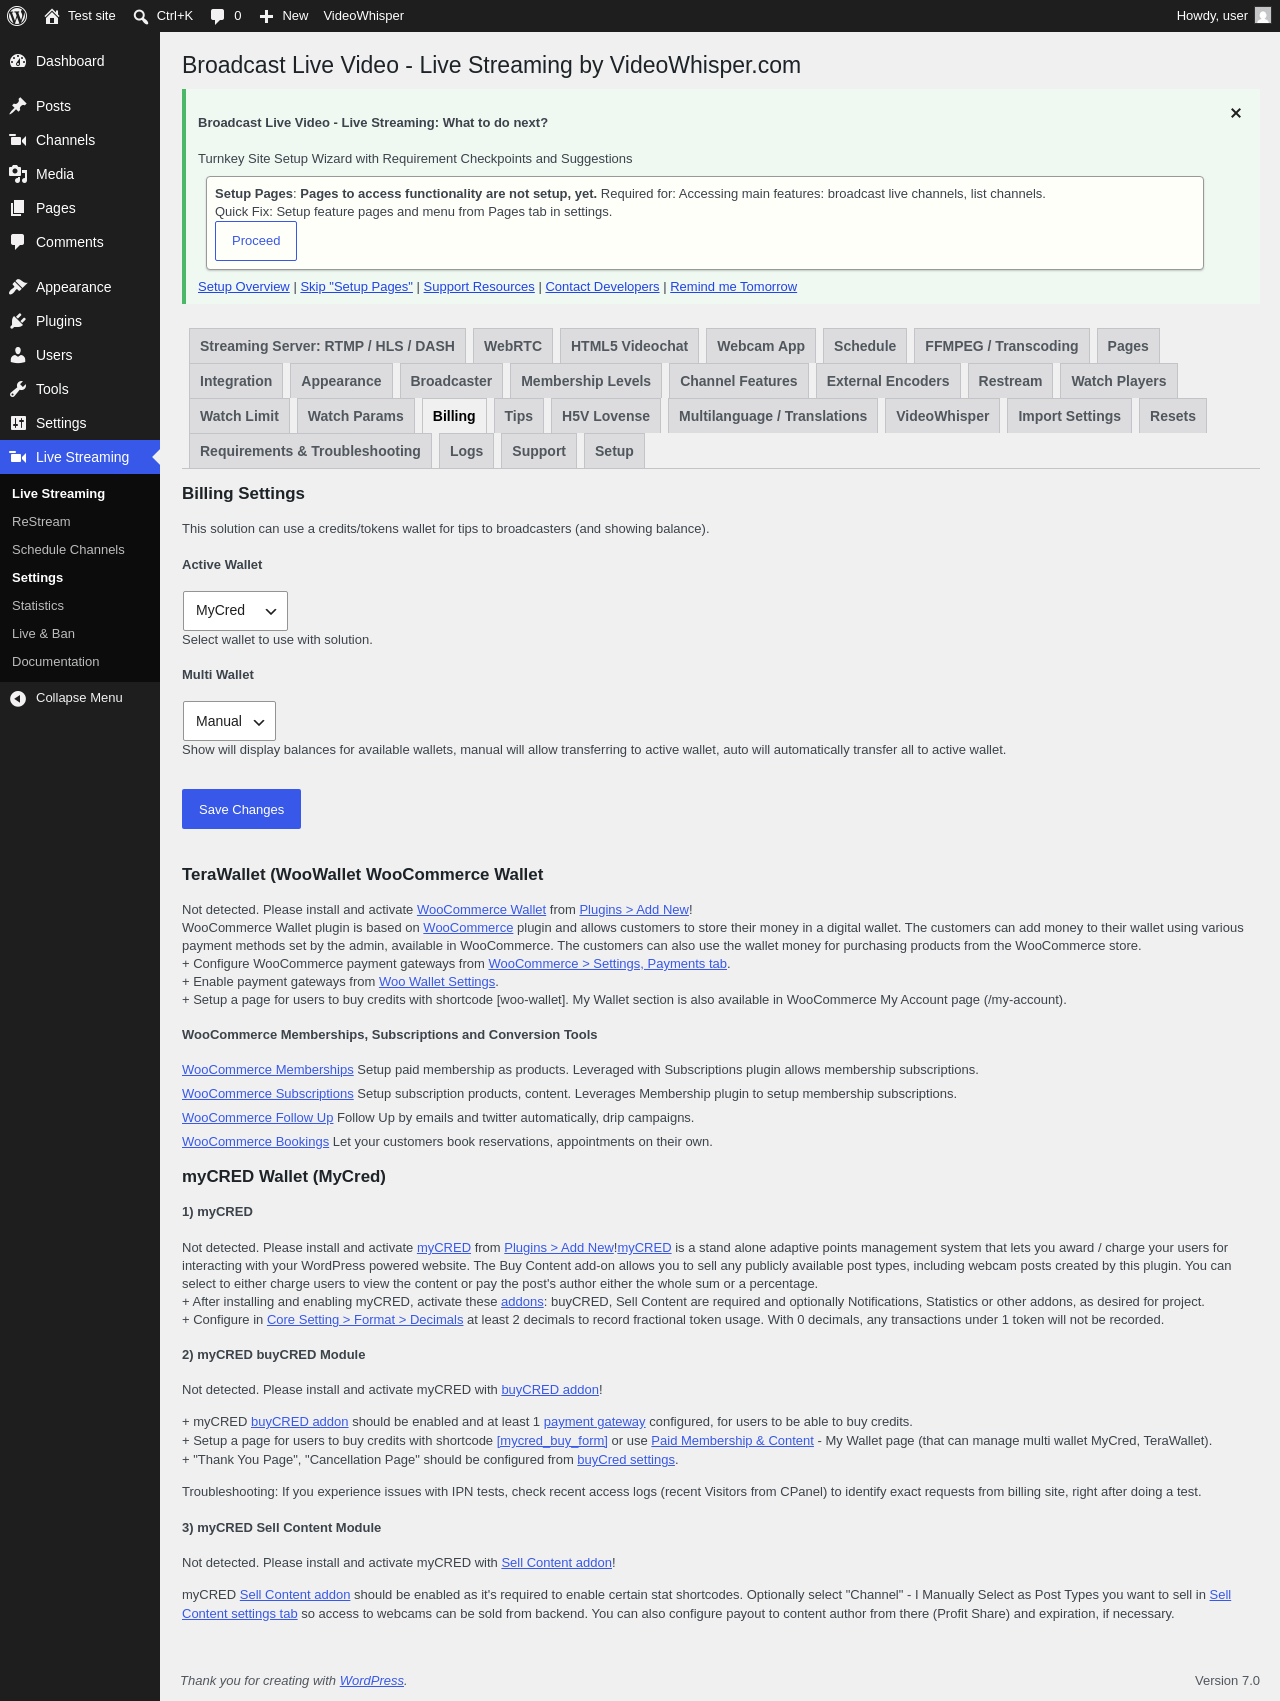Click the WooCommerce Bookings link

point(255,1142)
